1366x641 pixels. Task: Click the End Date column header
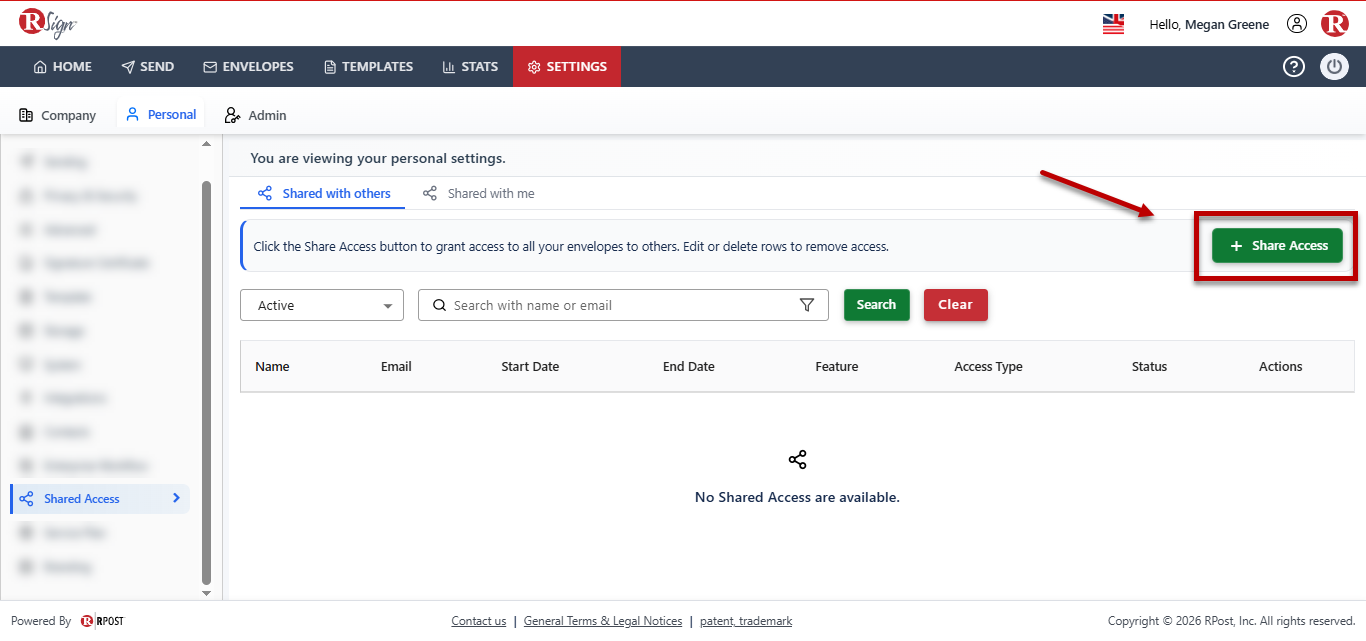coord(689,367)
